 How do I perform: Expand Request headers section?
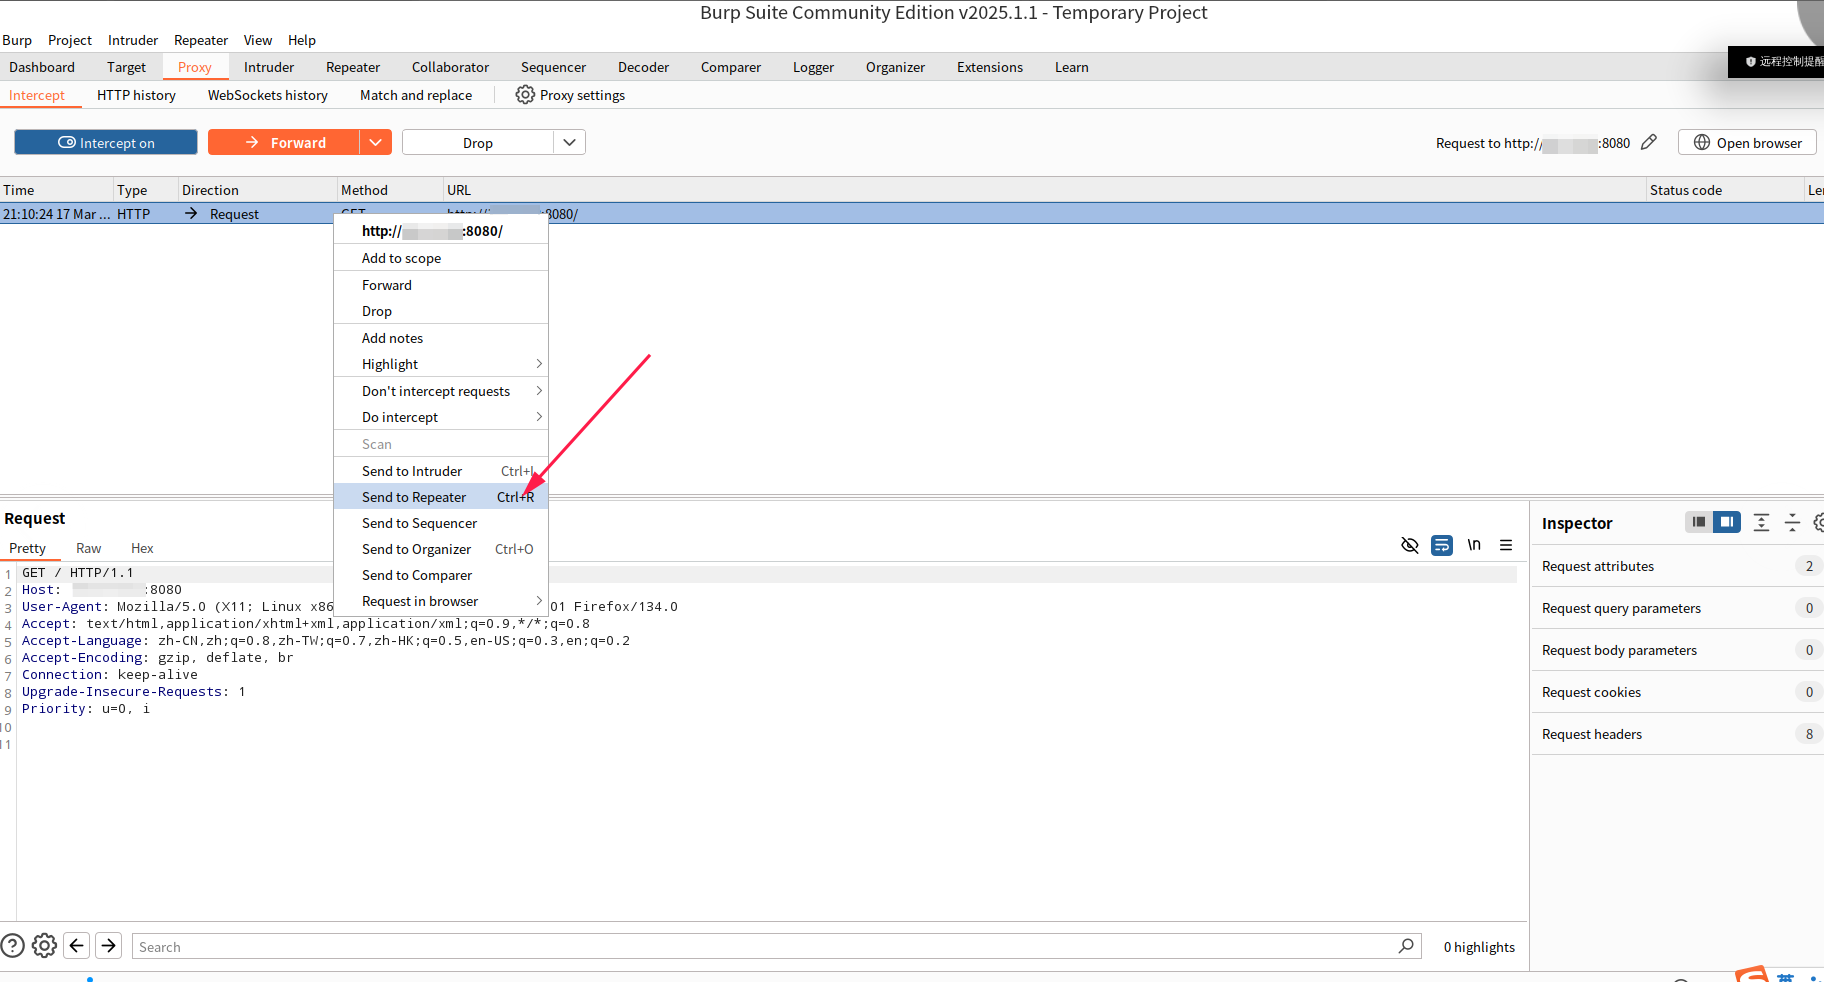[x=1677, y=734]
